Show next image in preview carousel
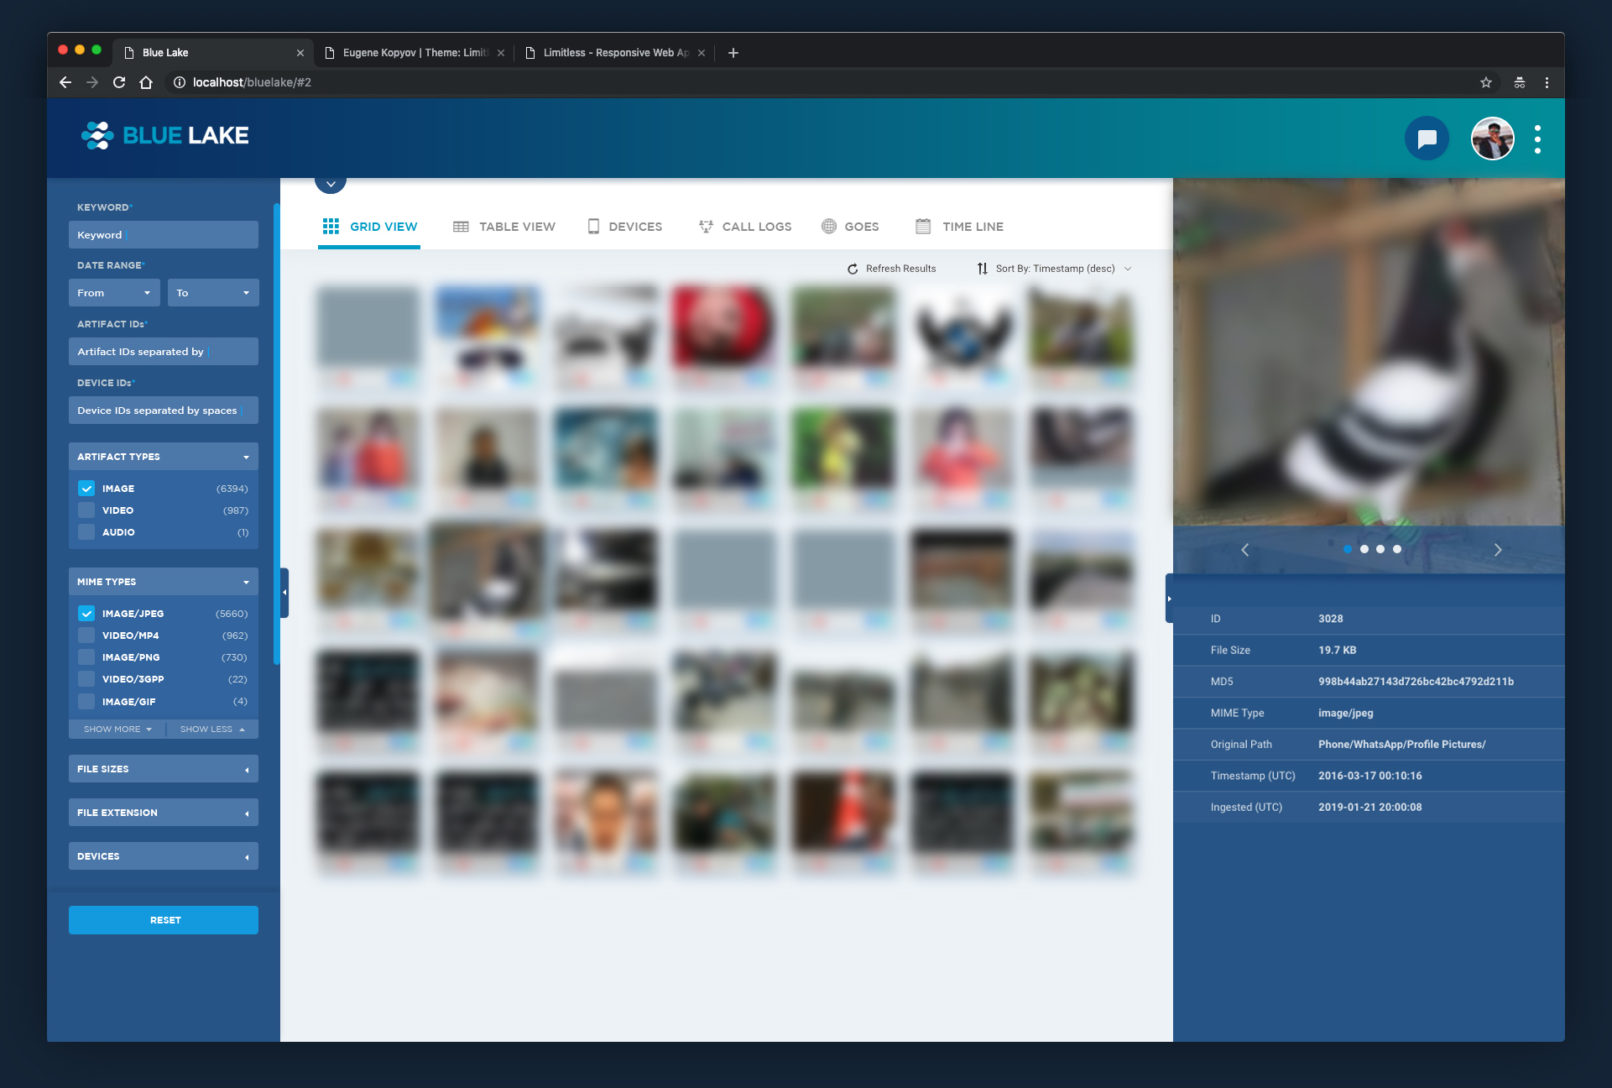This screenshot has width=1612, height=1088. tap(1497, 550)
